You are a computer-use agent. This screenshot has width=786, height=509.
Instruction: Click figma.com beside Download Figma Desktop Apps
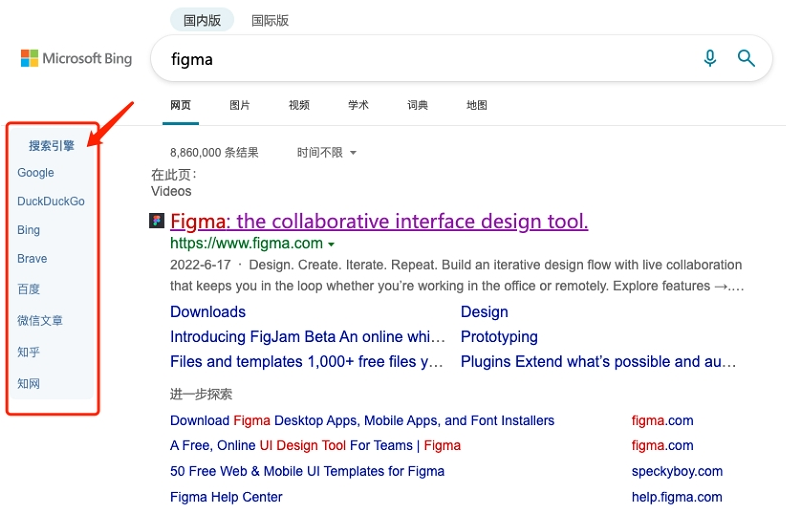coord(662,420)
